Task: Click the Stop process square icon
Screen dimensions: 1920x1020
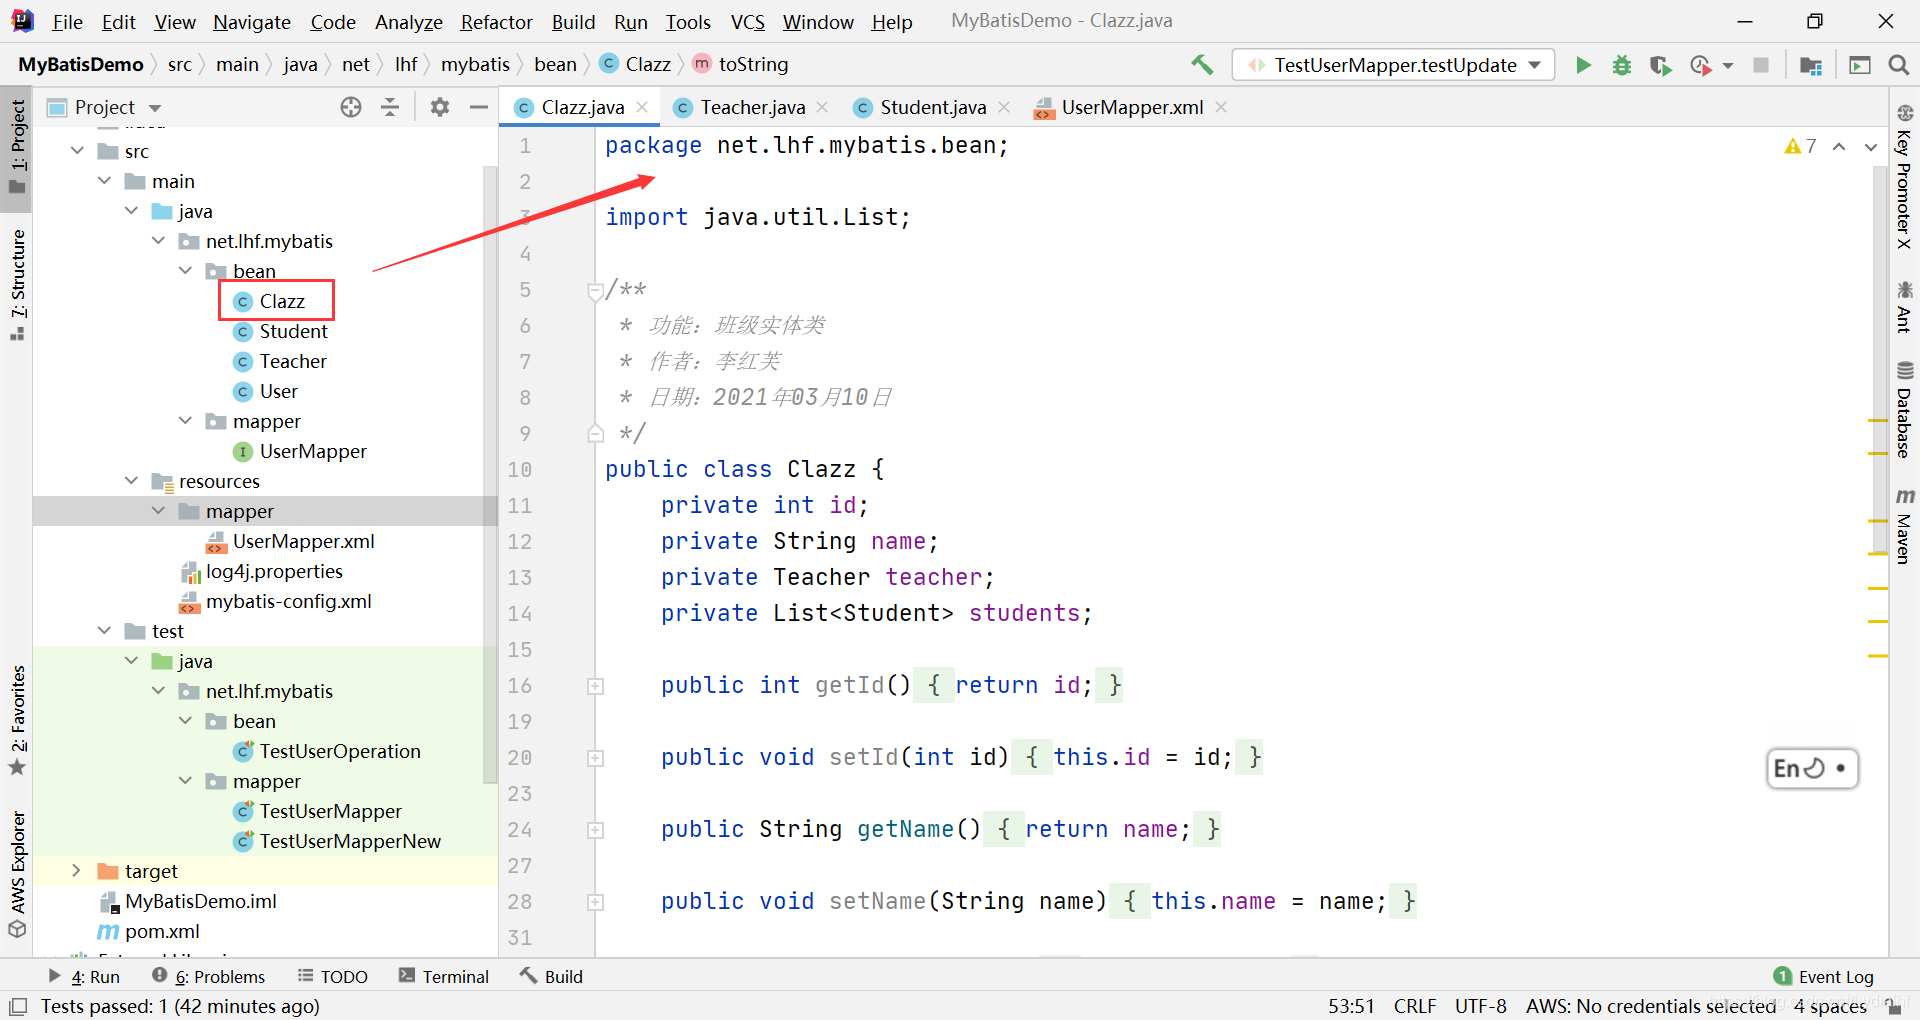Action: [x=1761, y=65]
